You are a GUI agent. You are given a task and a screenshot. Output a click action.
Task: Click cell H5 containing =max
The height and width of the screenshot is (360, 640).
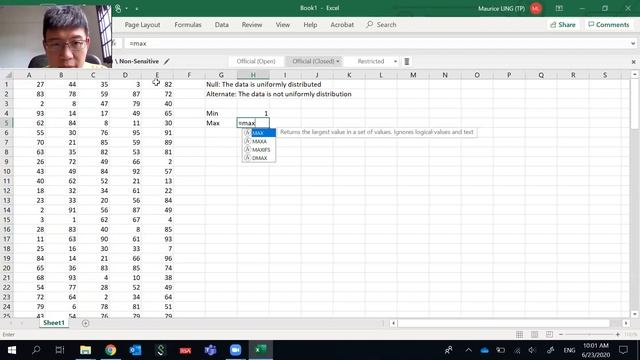pyautogui.click(x=253, y=123)
